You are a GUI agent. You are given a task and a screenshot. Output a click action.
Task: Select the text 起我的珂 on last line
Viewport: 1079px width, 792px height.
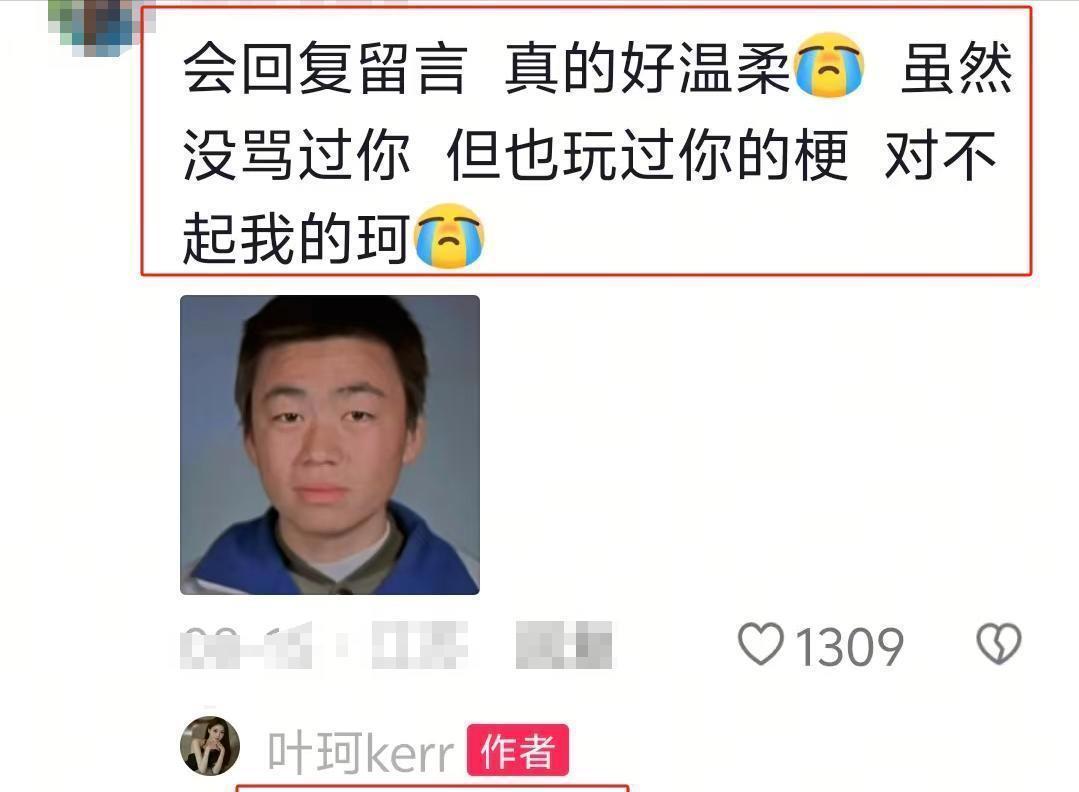tap(297, 238)
